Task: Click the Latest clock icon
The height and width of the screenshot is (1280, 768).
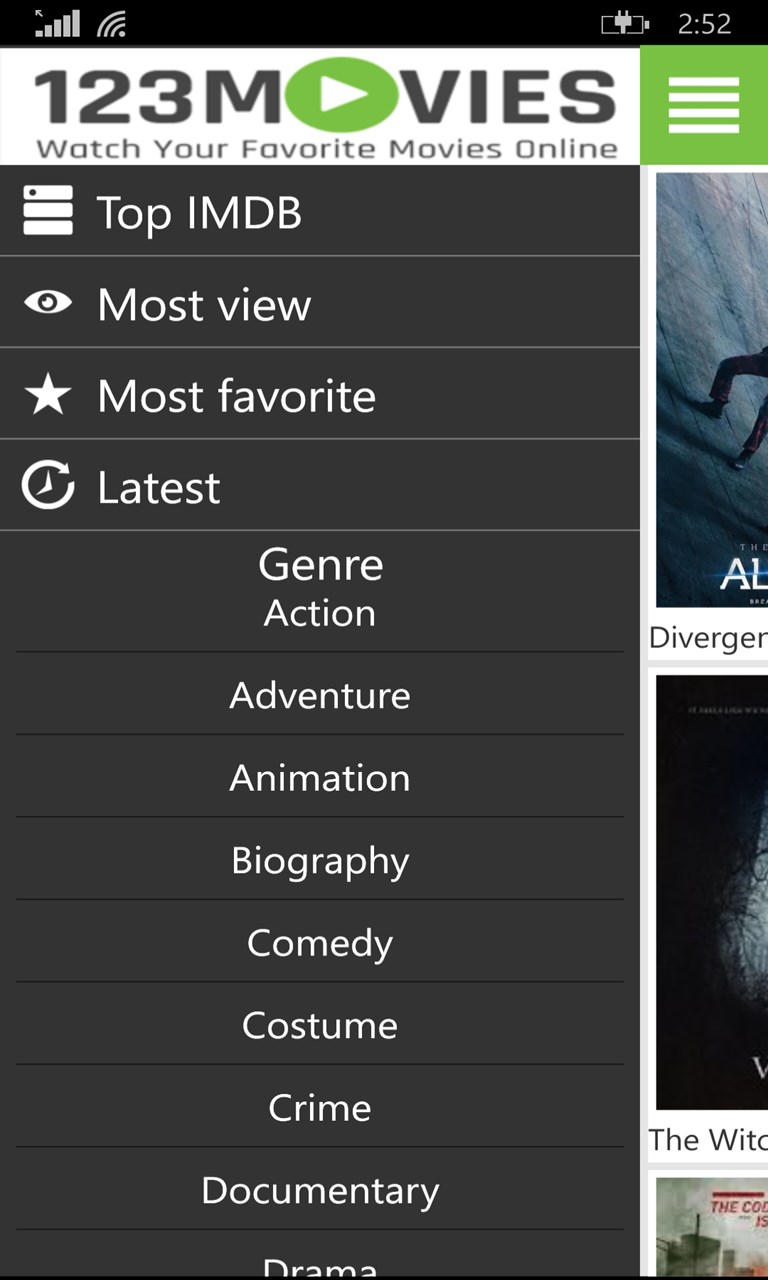Action: click(x=48, y=487)
